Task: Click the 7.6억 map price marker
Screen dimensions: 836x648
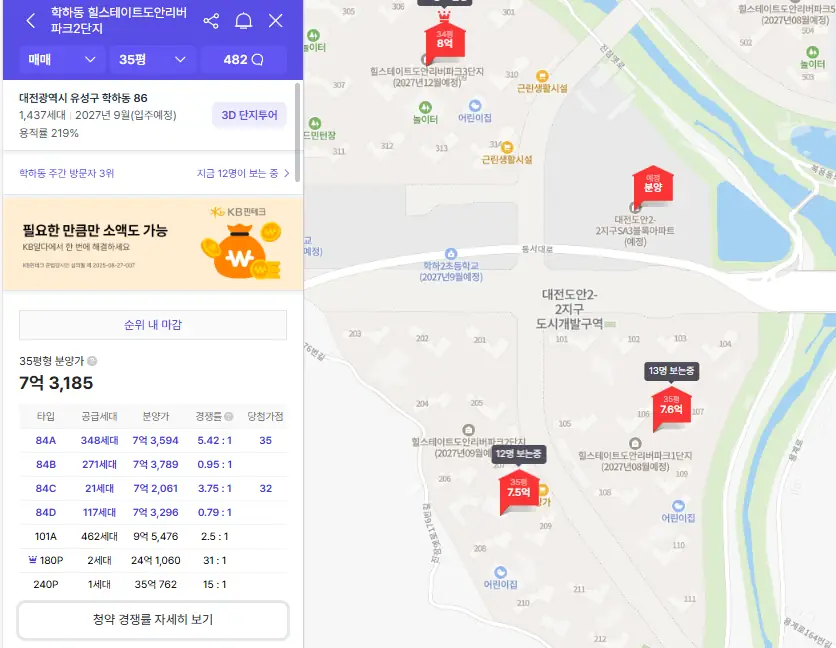Action: point(671,408)
